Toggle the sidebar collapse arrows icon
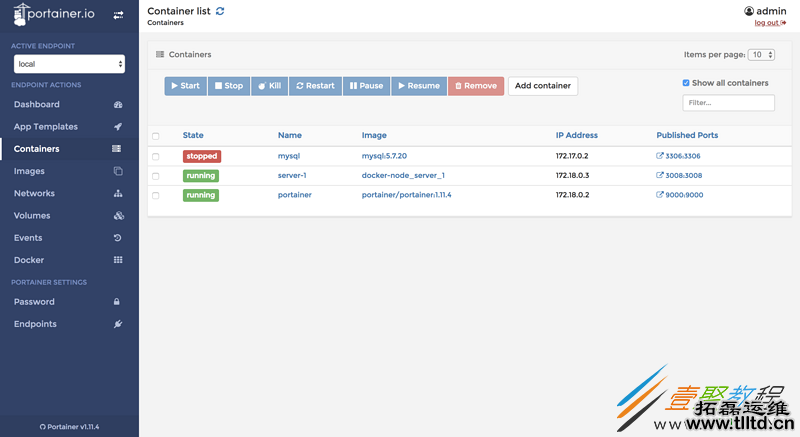 (x=119, y=15)
